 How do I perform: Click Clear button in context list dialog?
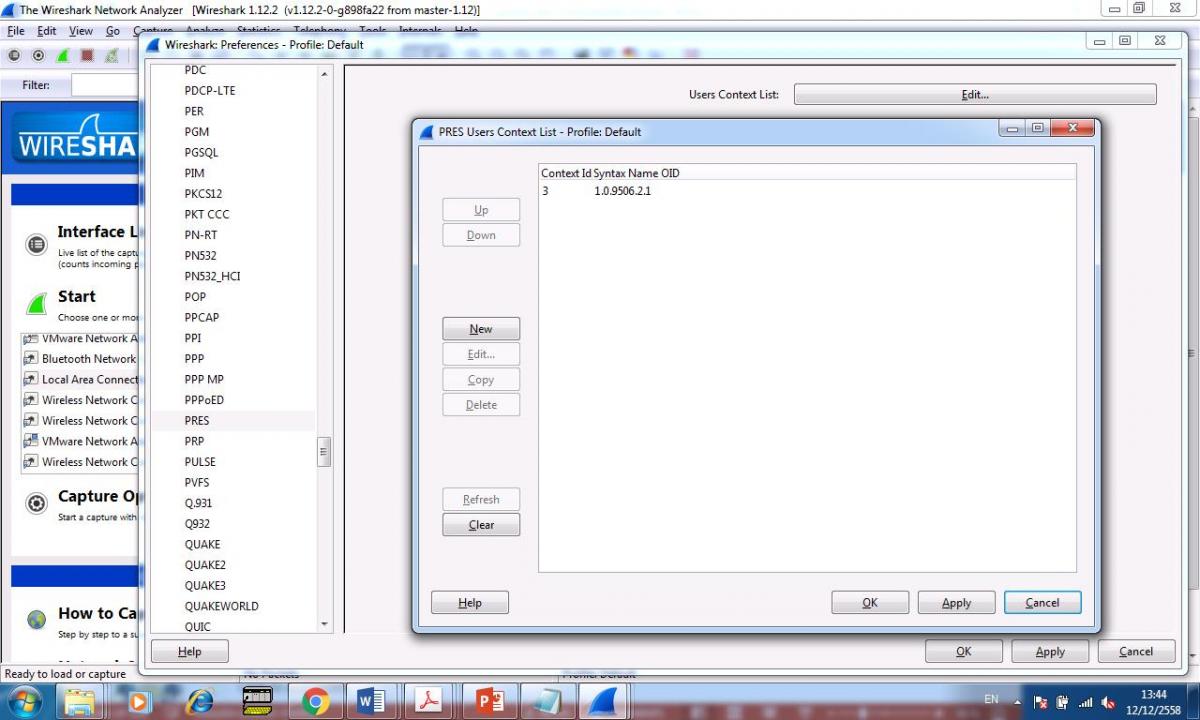coord(481,525)
